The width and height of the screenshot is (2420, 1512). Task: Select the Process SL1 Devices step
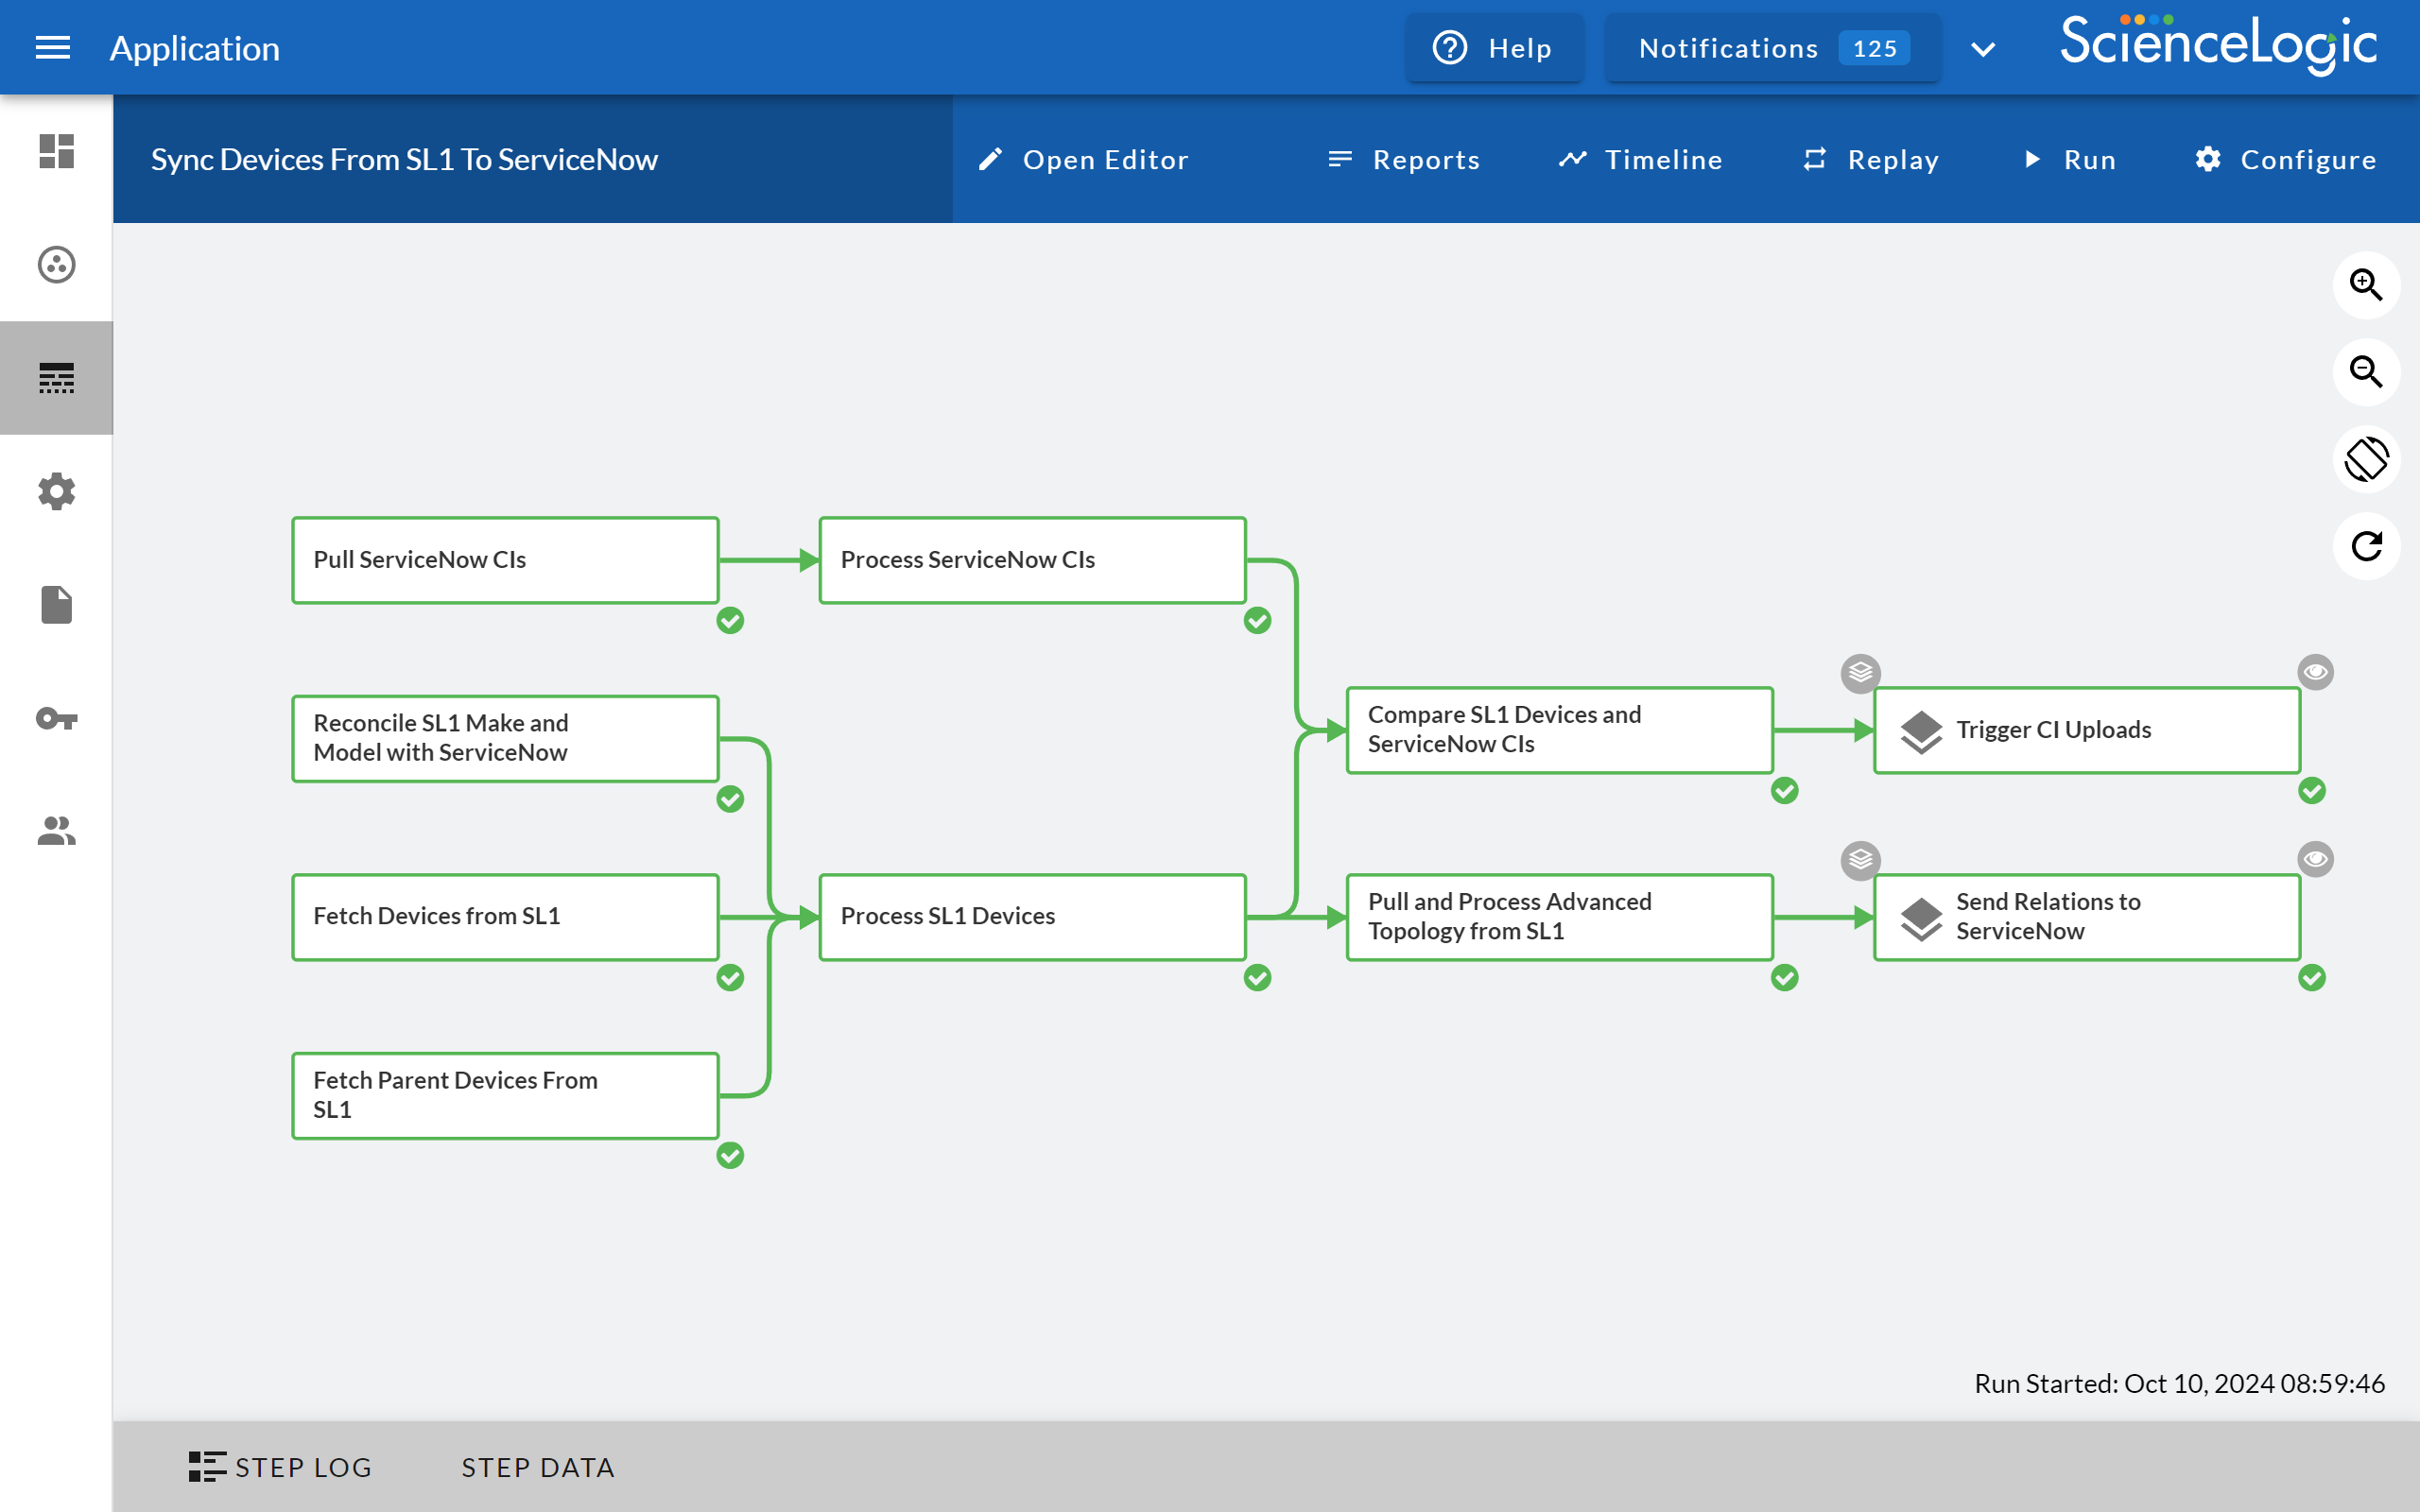1032,917
